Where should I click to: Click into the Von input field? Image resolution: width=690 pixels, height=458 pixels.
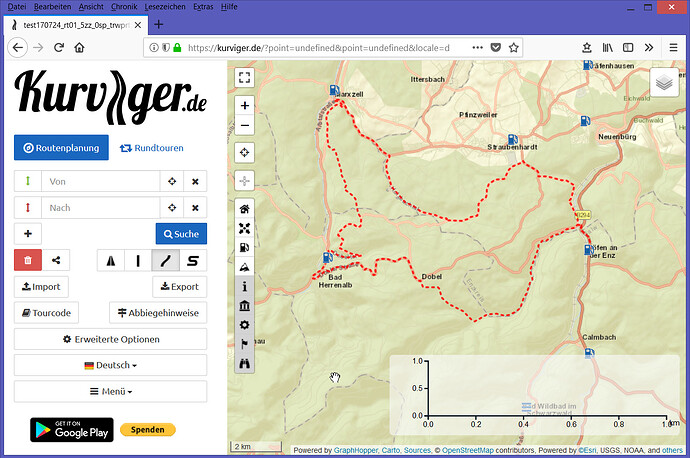101,181
